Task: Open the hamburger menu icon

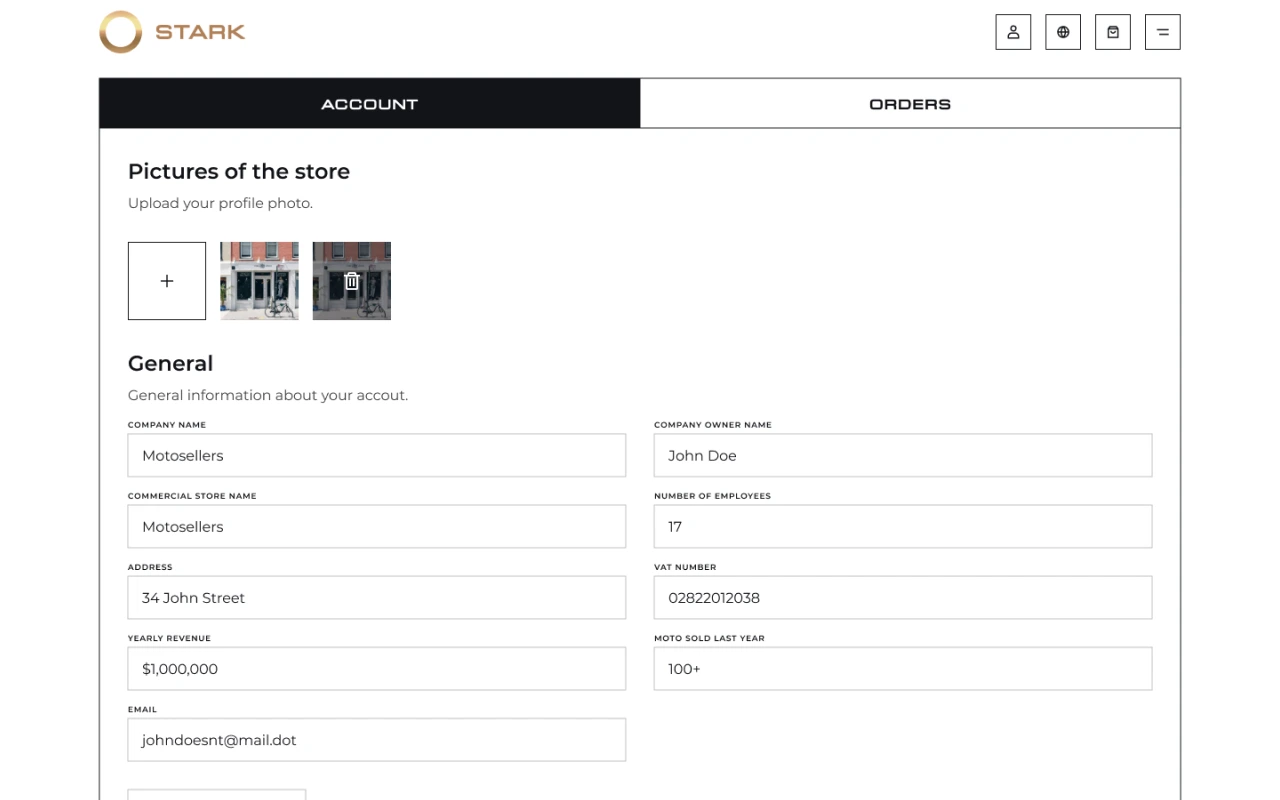Action: click(x=1163, y=32)
